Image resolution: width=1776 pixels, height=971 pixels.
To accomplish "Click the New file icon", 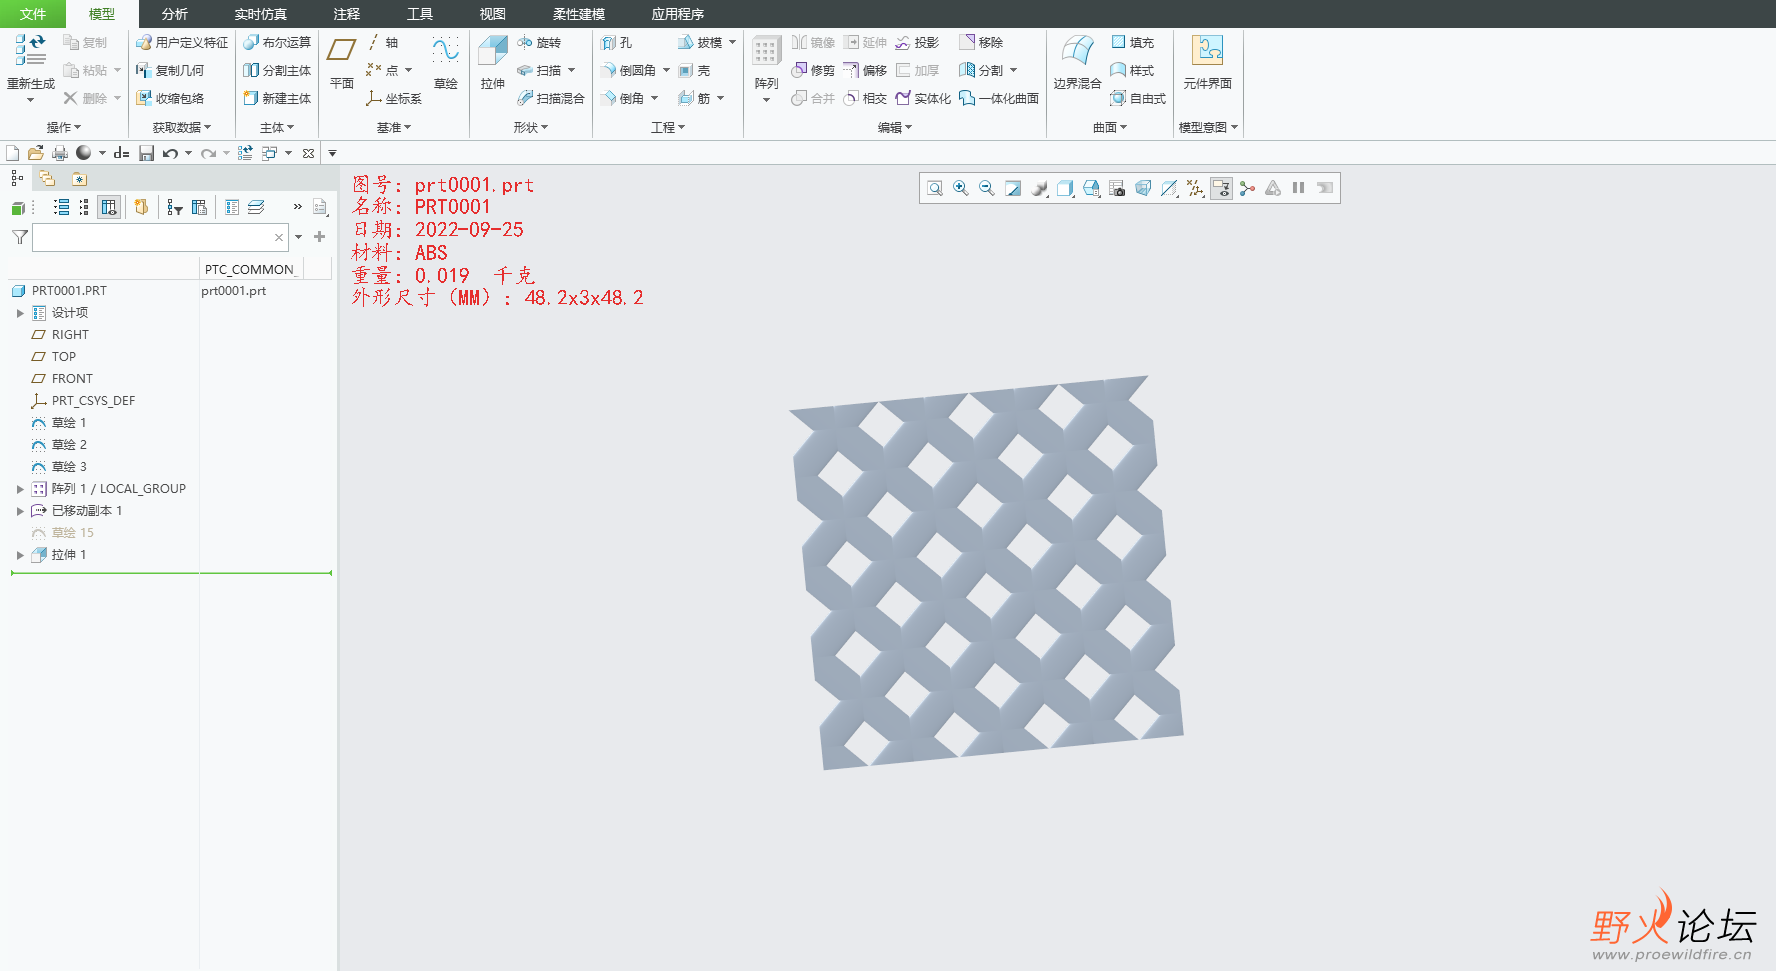I will pos(13,153).
